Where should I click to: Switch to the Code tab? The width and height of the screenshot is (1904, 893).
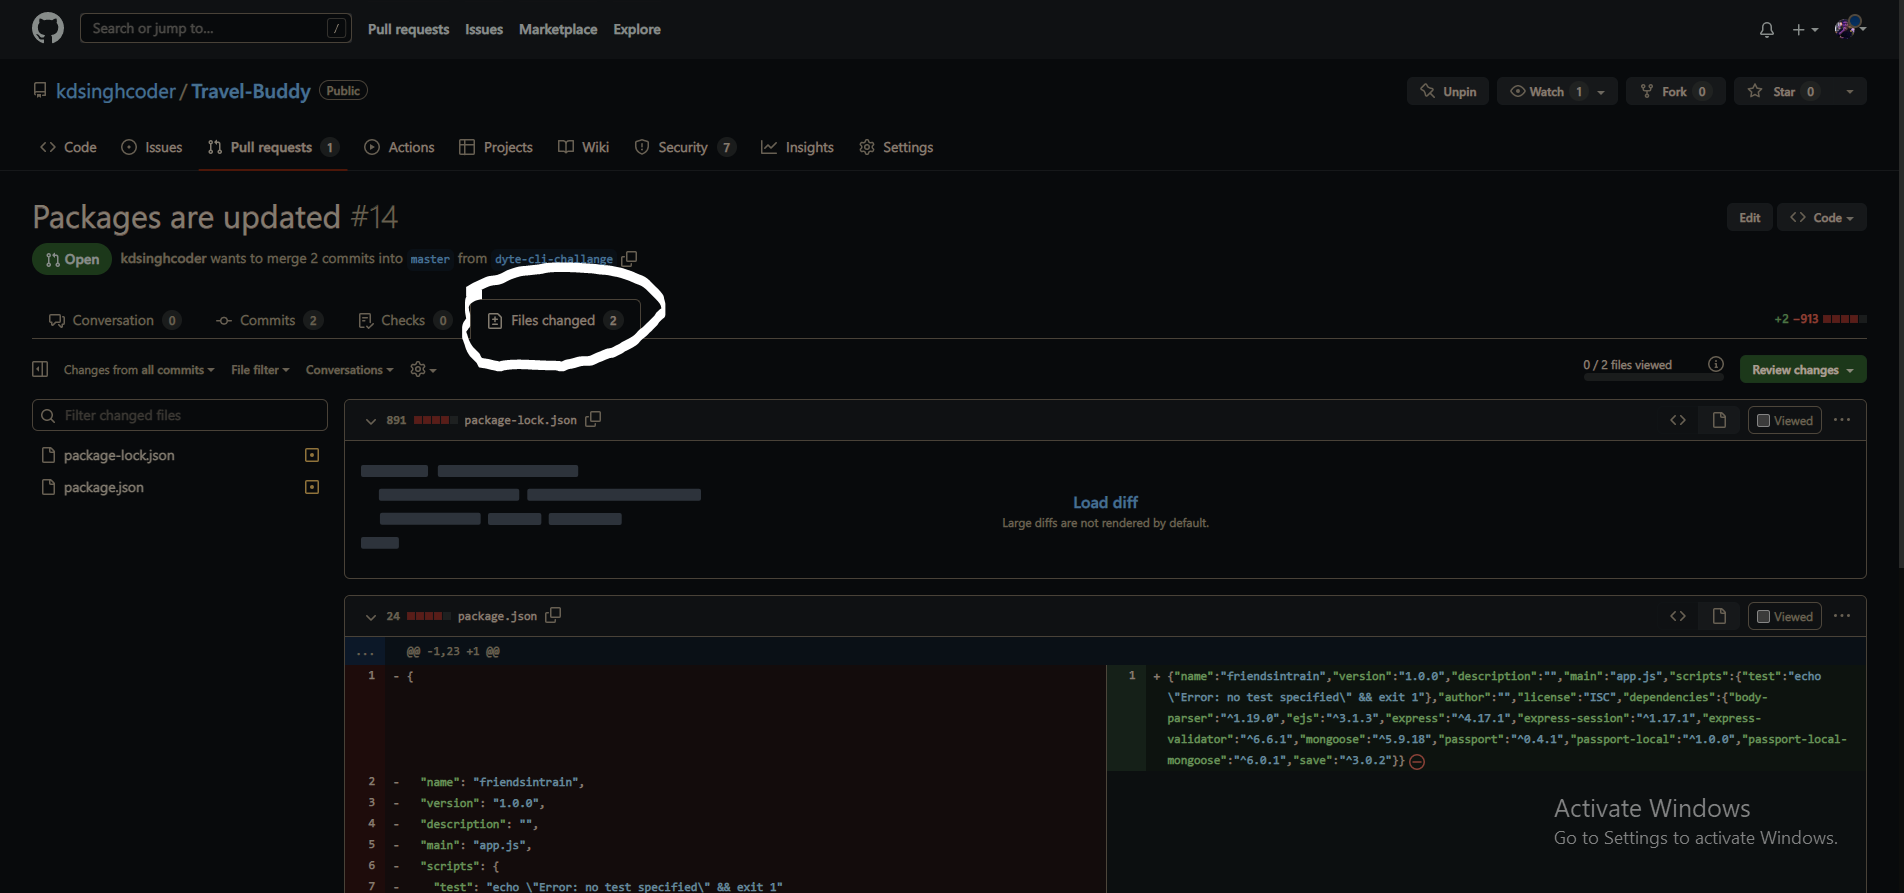(68, 147)
